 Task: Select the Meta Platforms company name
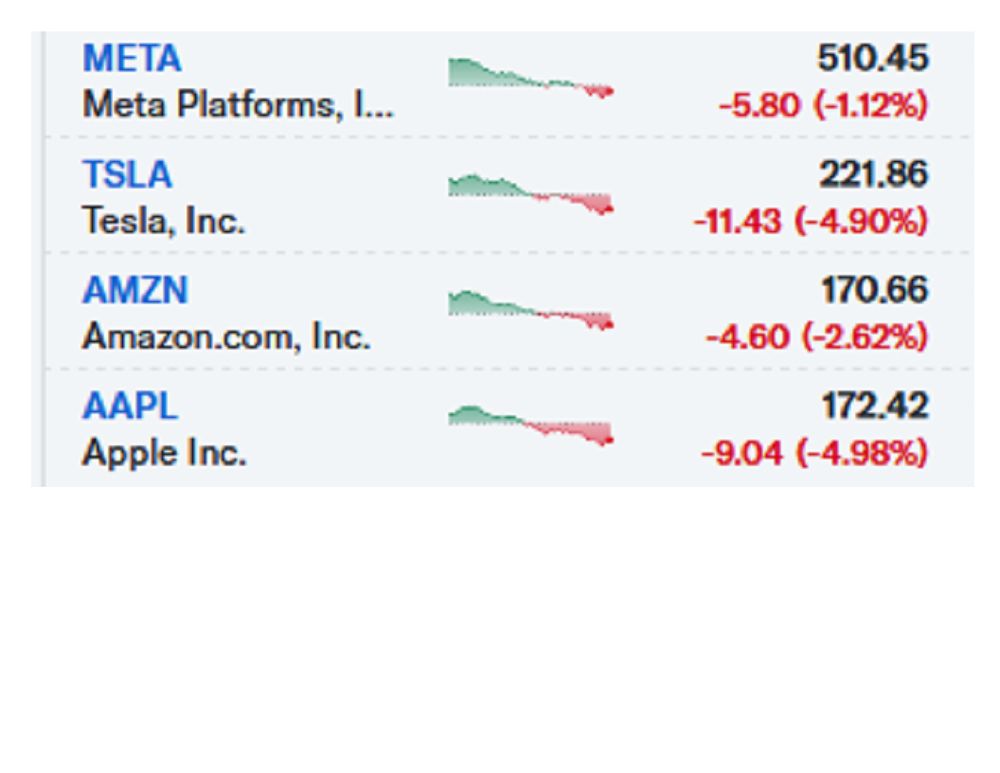pyautogui.click(x=238, y=105)
